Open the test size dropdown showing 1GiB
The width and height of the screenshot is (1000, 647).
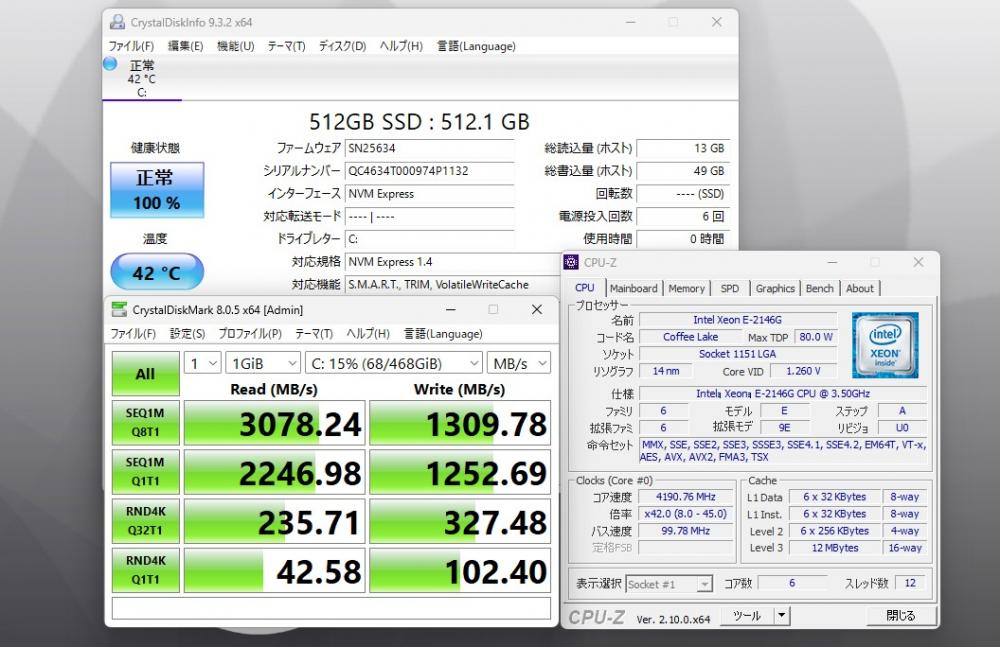pyautogui.click(x=263, y=363)
